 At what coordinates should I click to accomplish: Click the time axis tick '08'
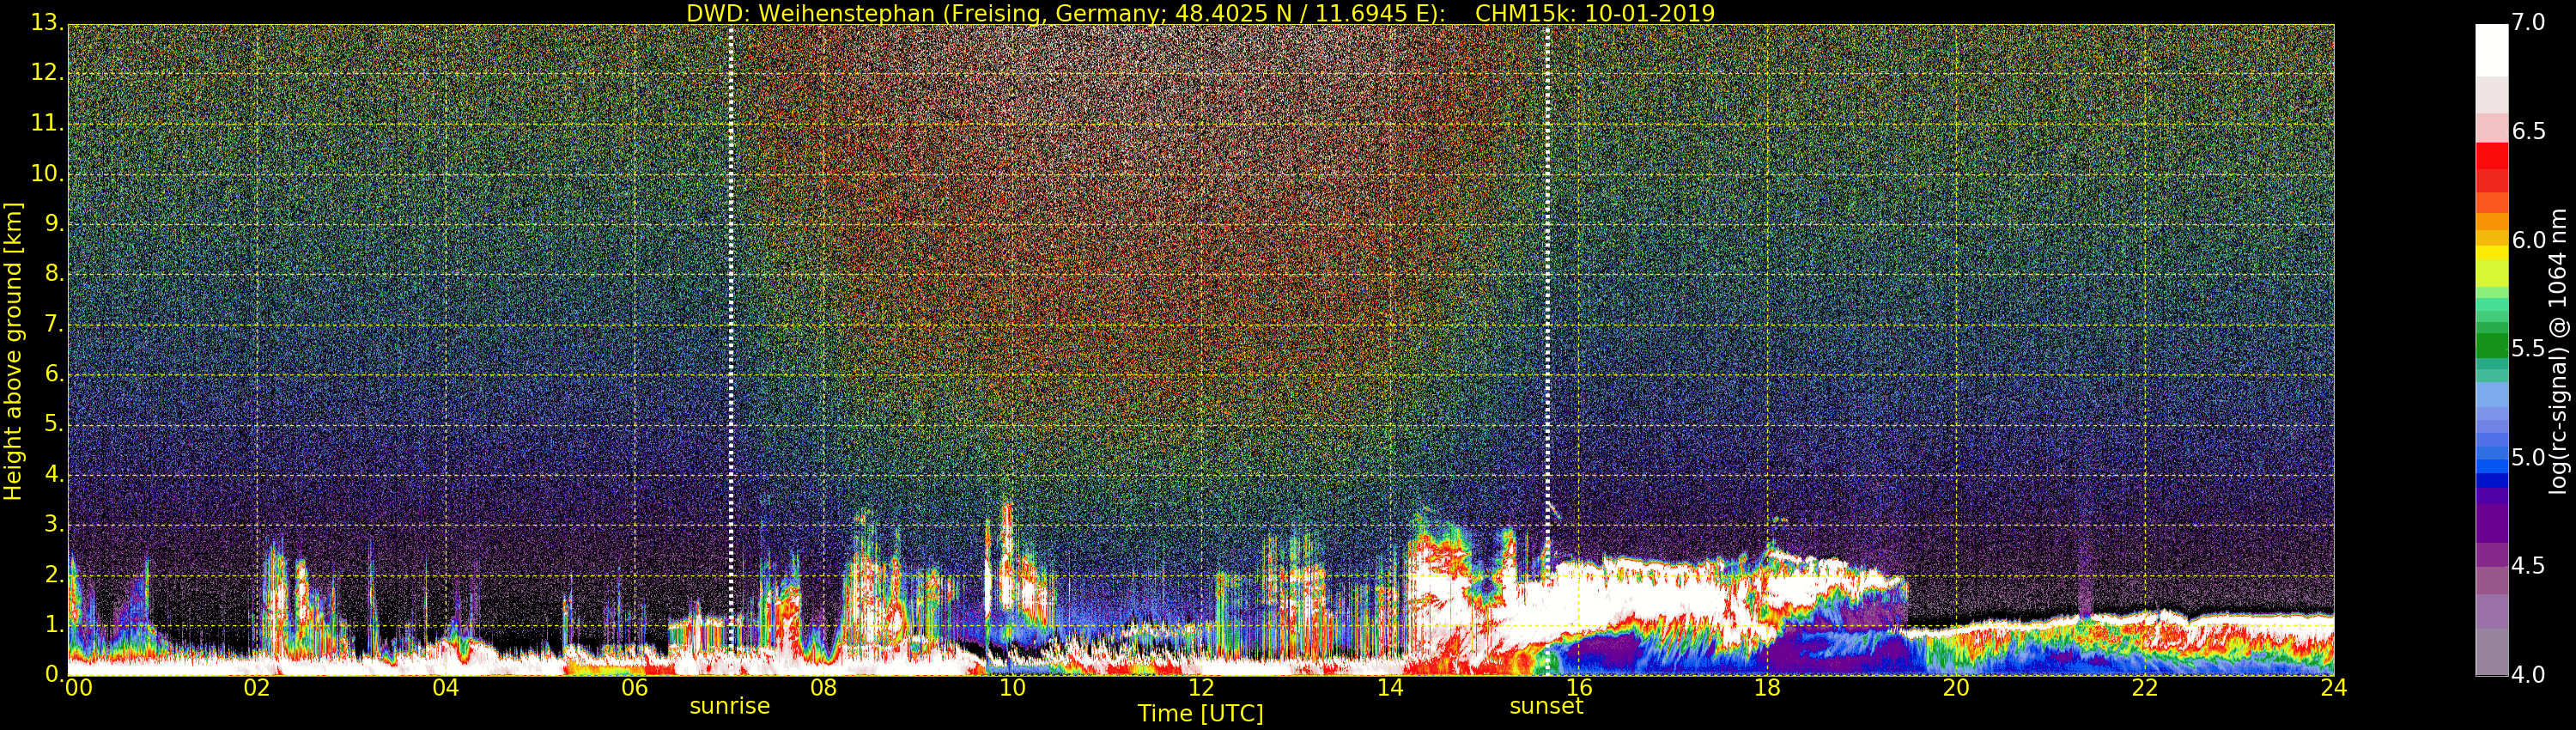(823, 687)
